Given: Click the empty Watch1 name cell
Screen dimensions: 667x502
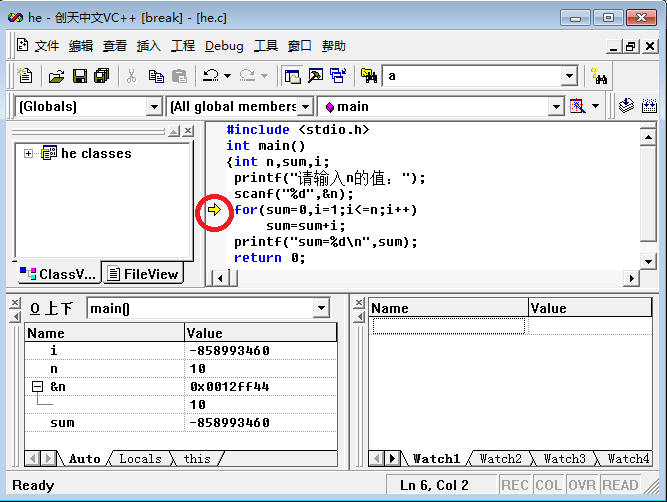Looking at the screenshot, I should tap(449, 326).
